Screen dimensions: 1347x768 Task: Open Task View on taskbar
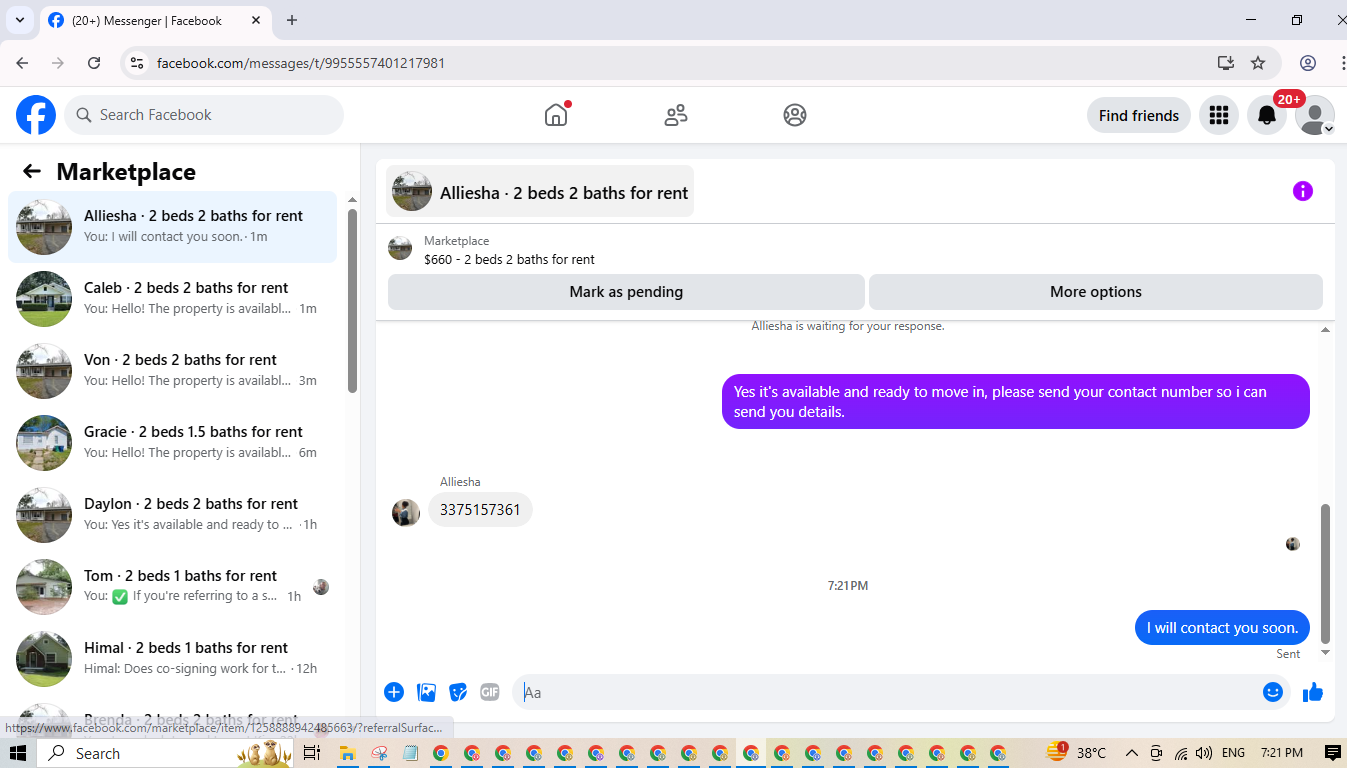coord(311,753)
